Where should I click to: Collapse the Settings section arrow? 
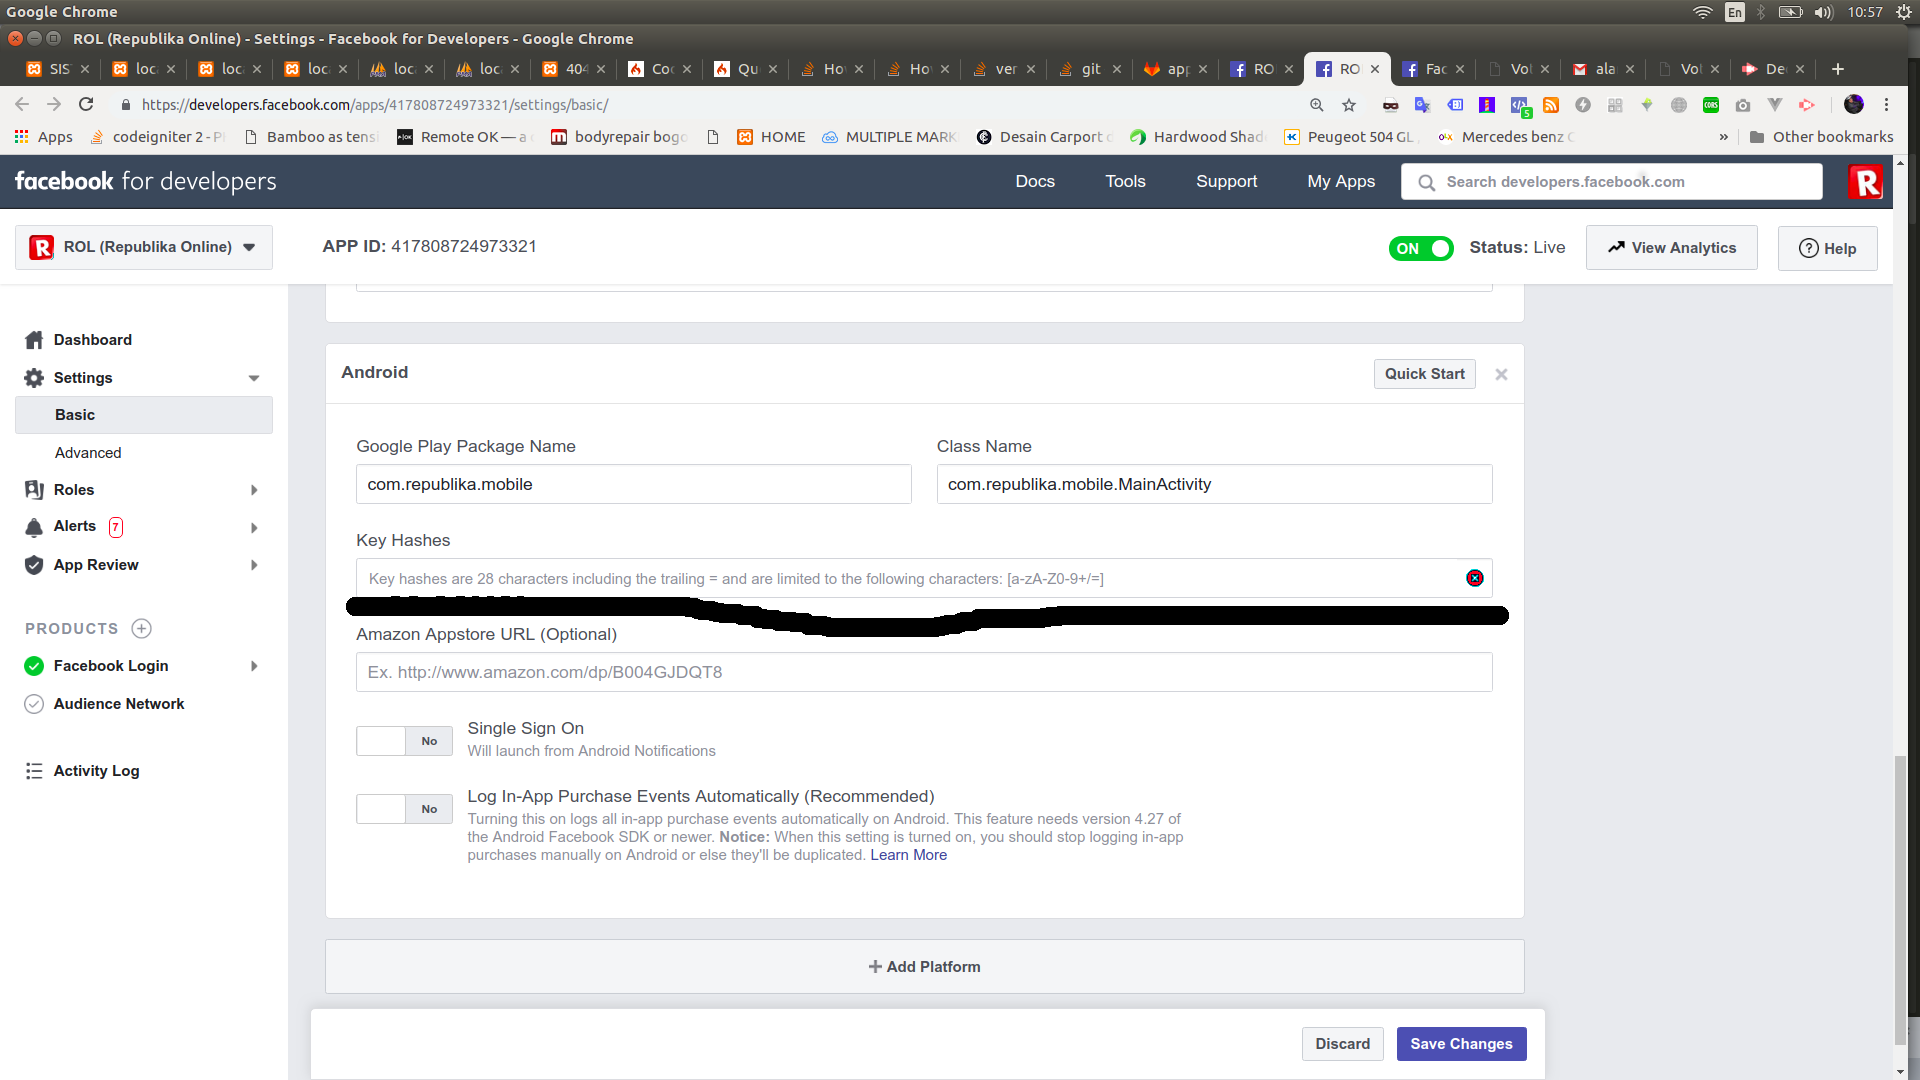(x=254, y=378)
